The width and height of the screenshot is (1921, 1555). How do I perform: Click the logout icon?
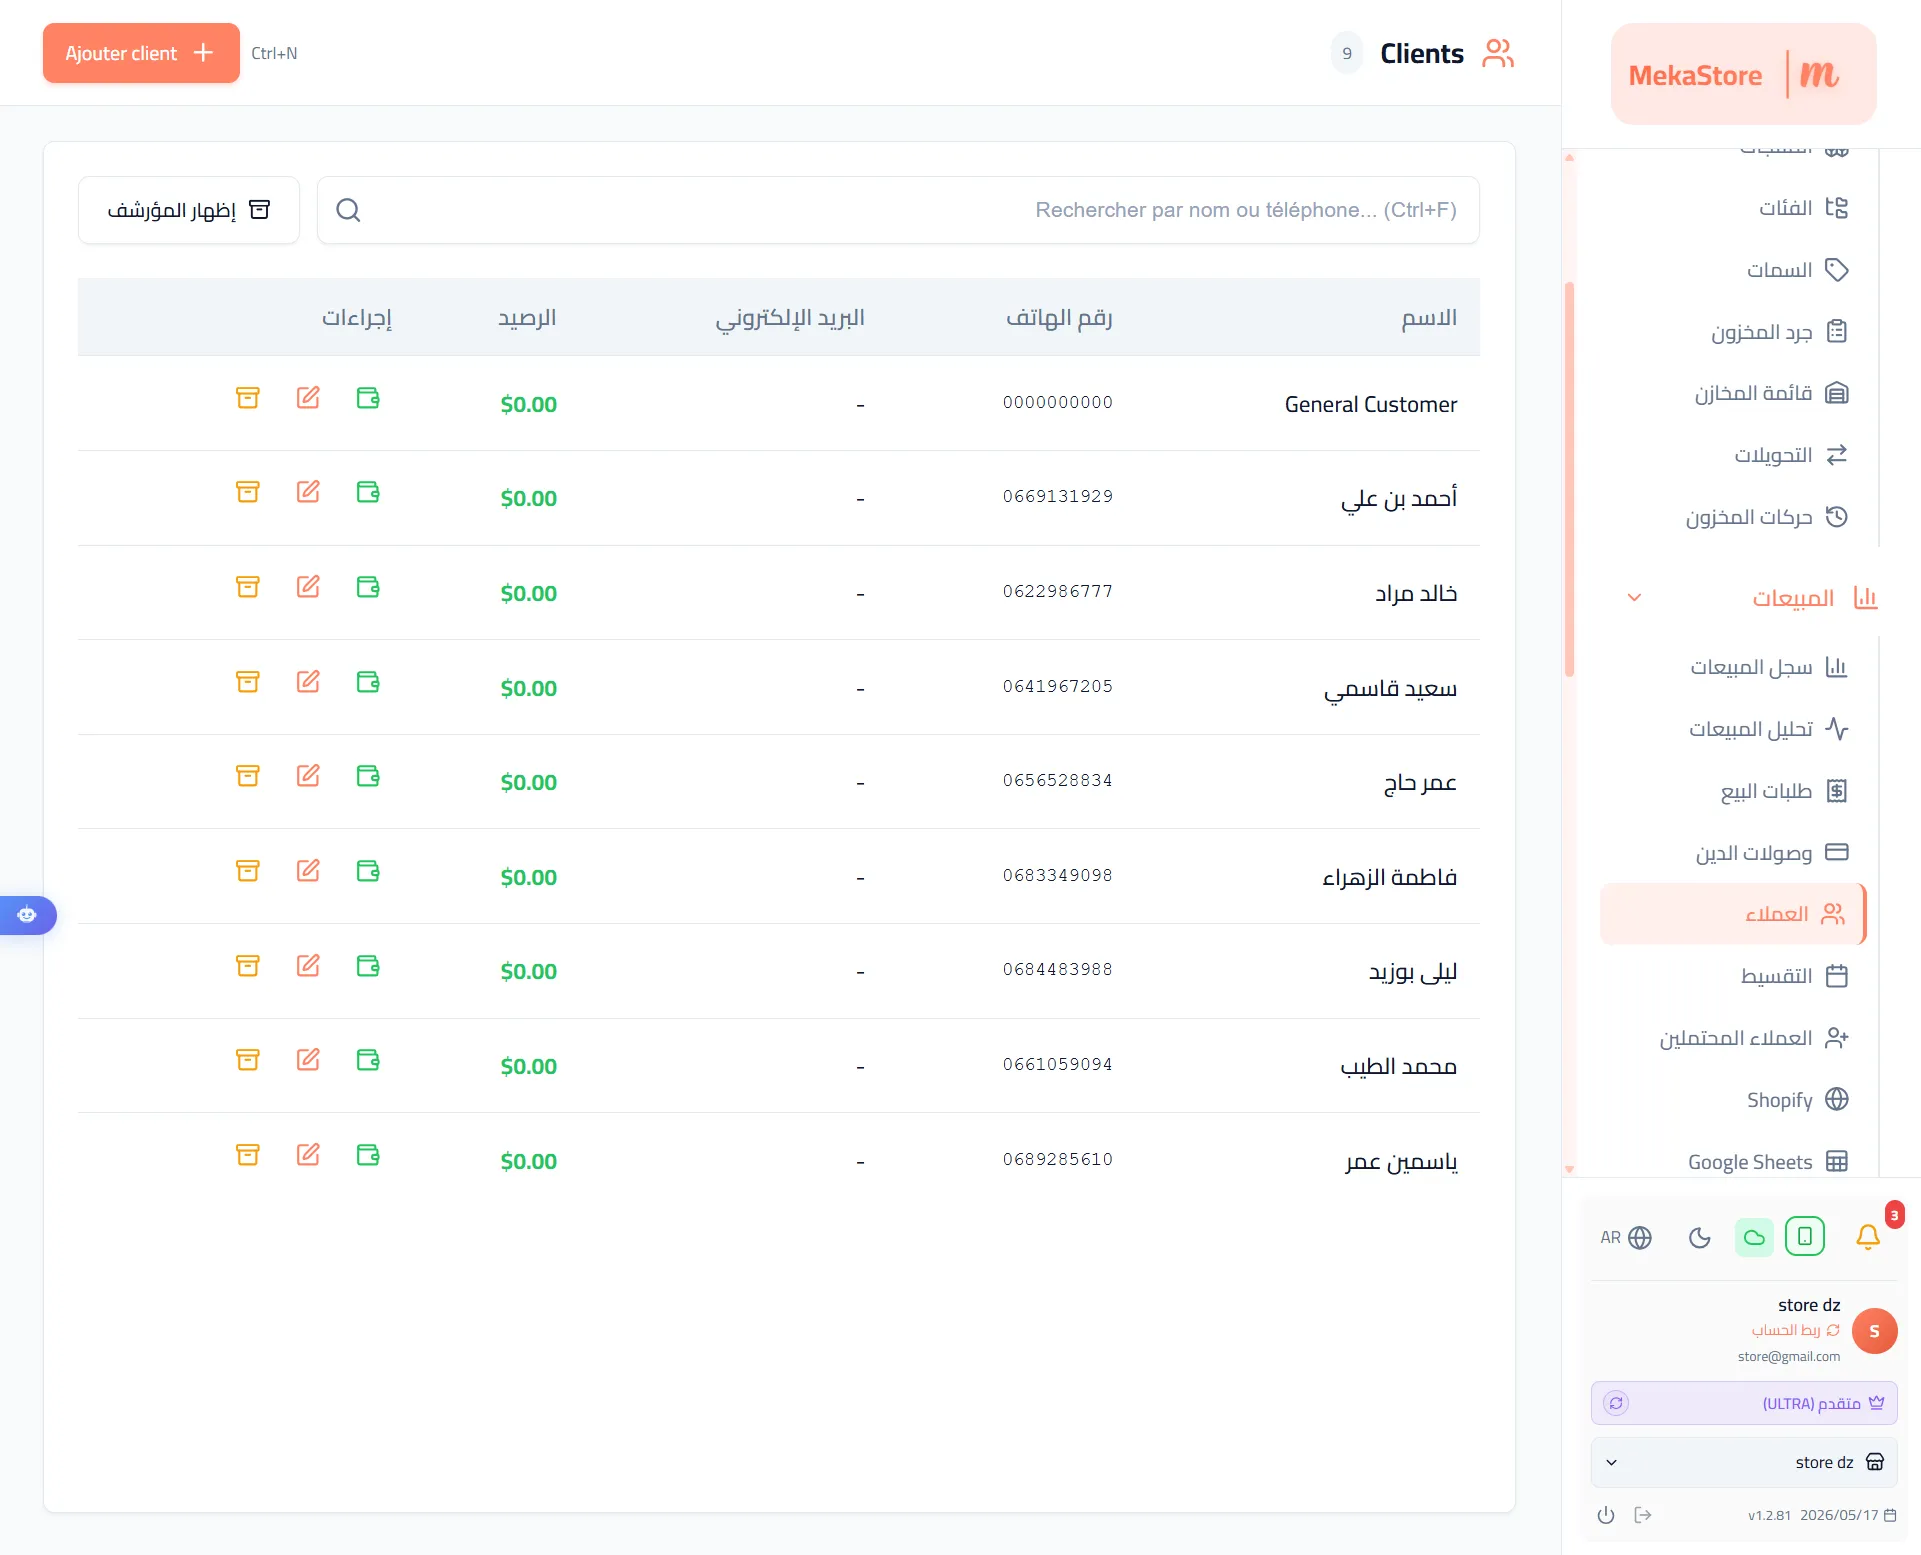click(1643, 1515)
